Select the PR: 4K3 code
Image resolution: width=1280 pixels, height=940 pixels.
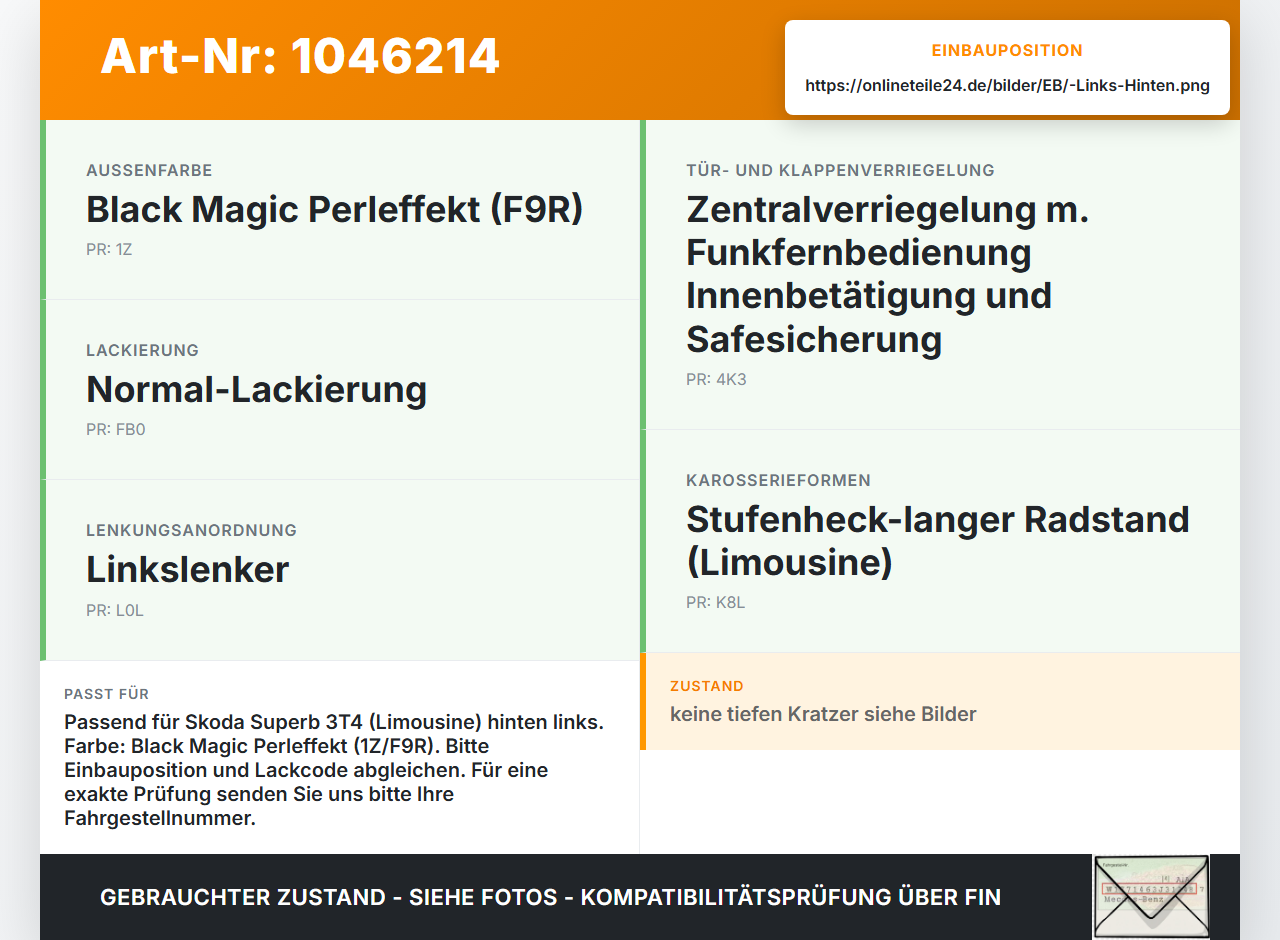[716, 380]
